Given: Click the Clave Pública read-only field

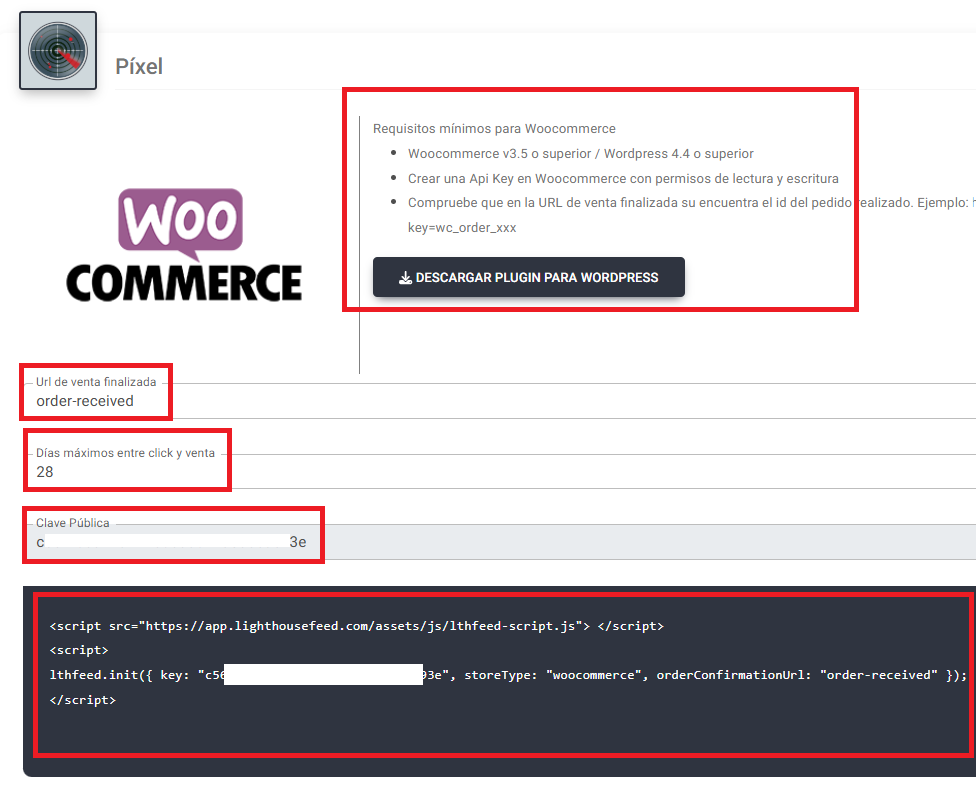Looking at the screenshot, I should pyautogui.click(x=501, y=542).
